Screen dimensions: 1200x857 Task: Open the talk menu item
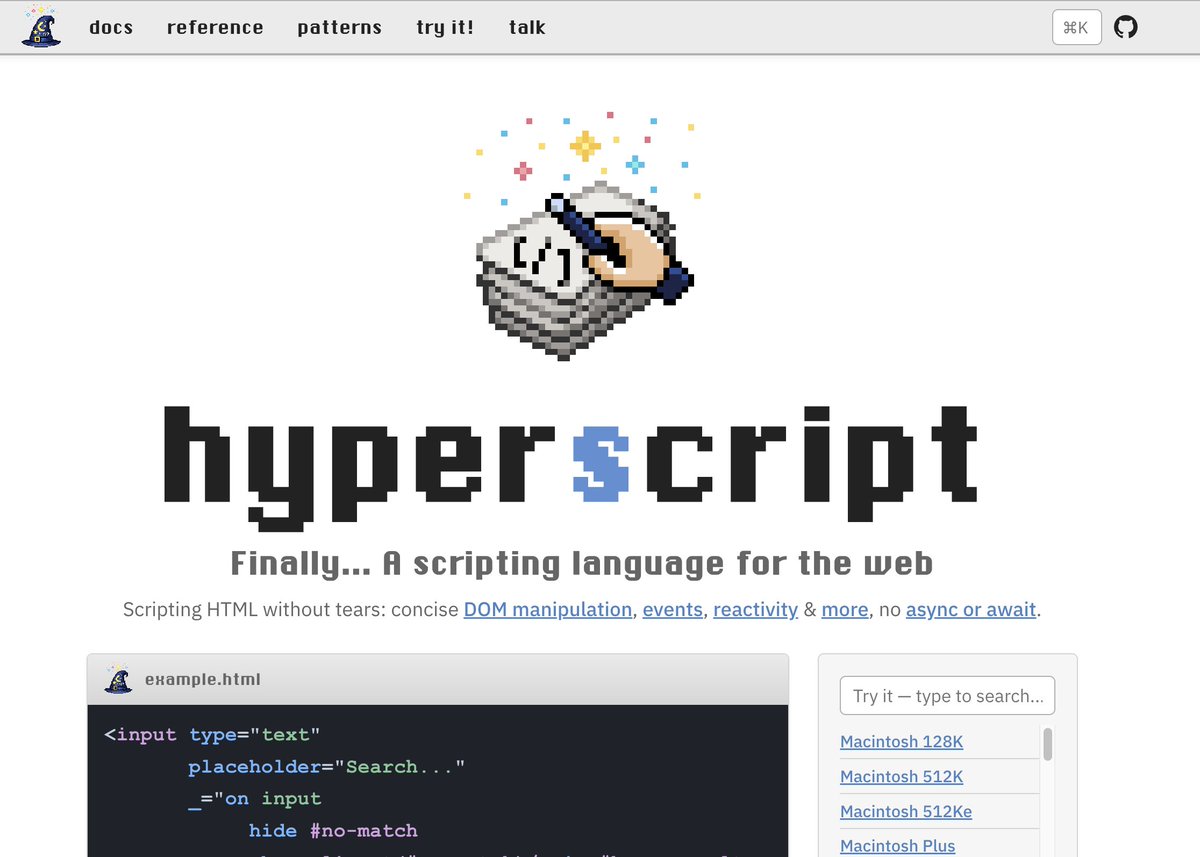point(527,27)
